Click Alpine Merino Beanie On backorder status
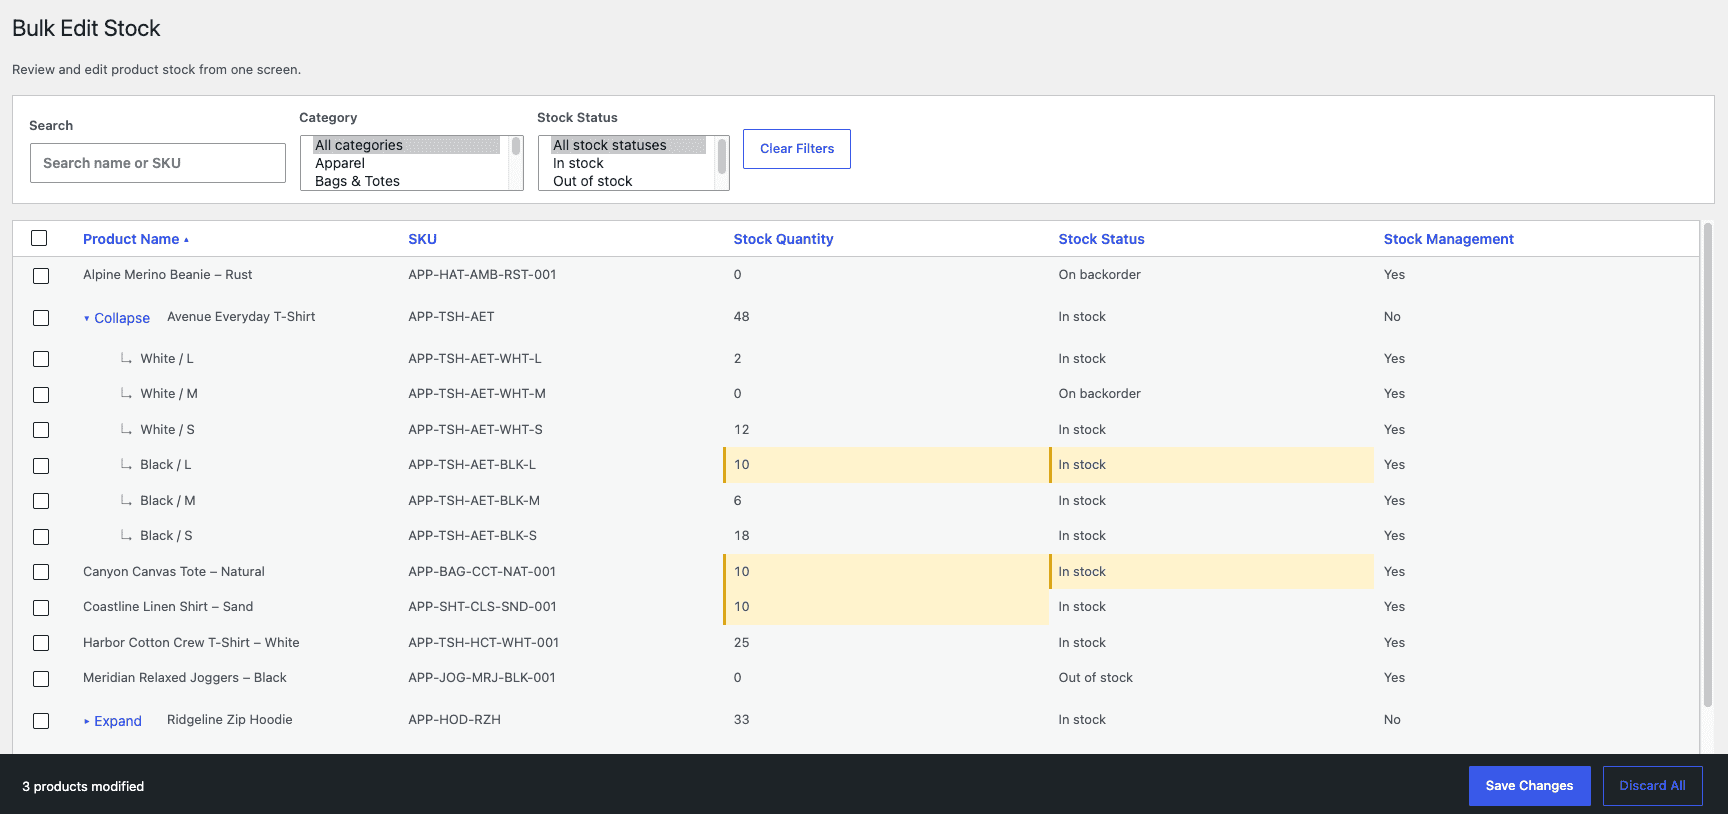This screenshot has width=1728, height=814. (x=1099, y=275)
